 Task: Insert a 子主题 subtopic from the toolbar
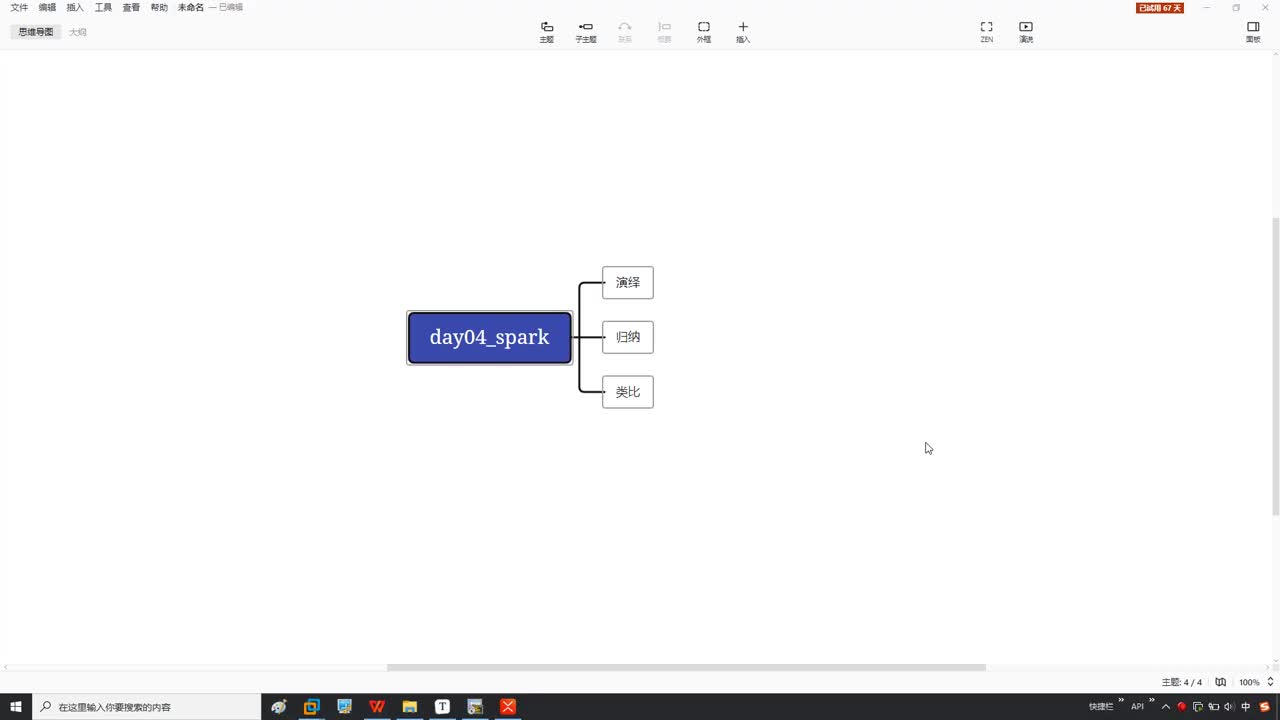586,32
